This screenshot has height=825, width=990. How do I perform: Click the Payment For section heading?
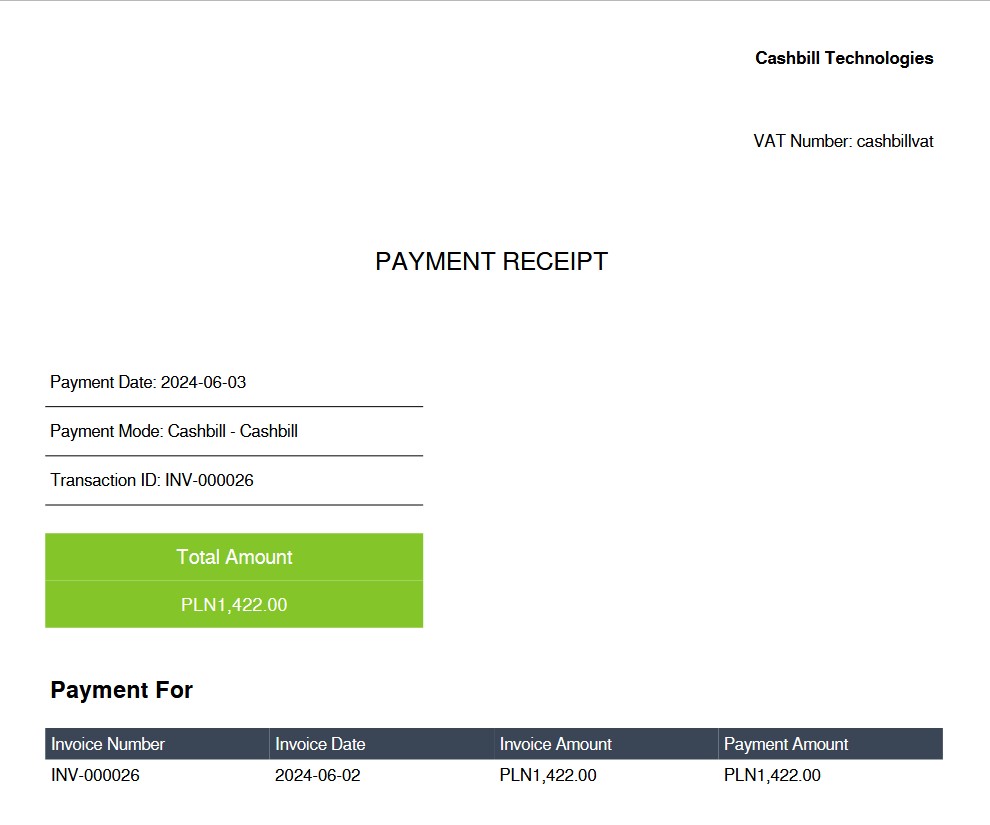click(121, 690)
